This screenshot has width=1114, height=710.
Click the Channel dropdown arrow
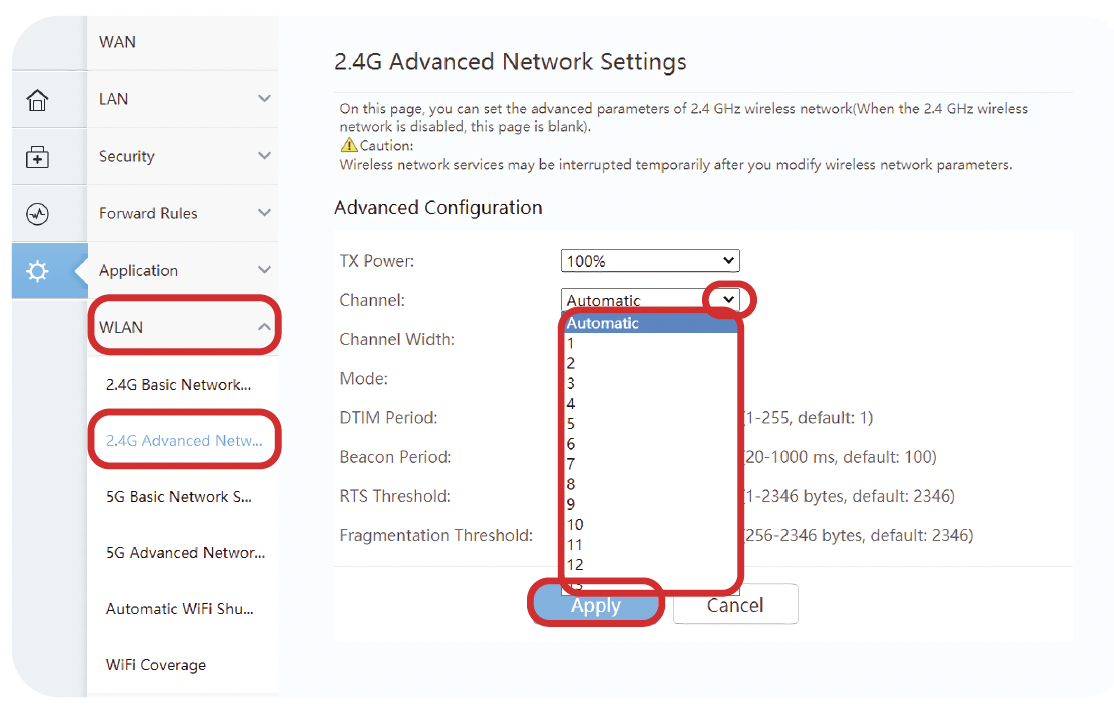(729, 299)
